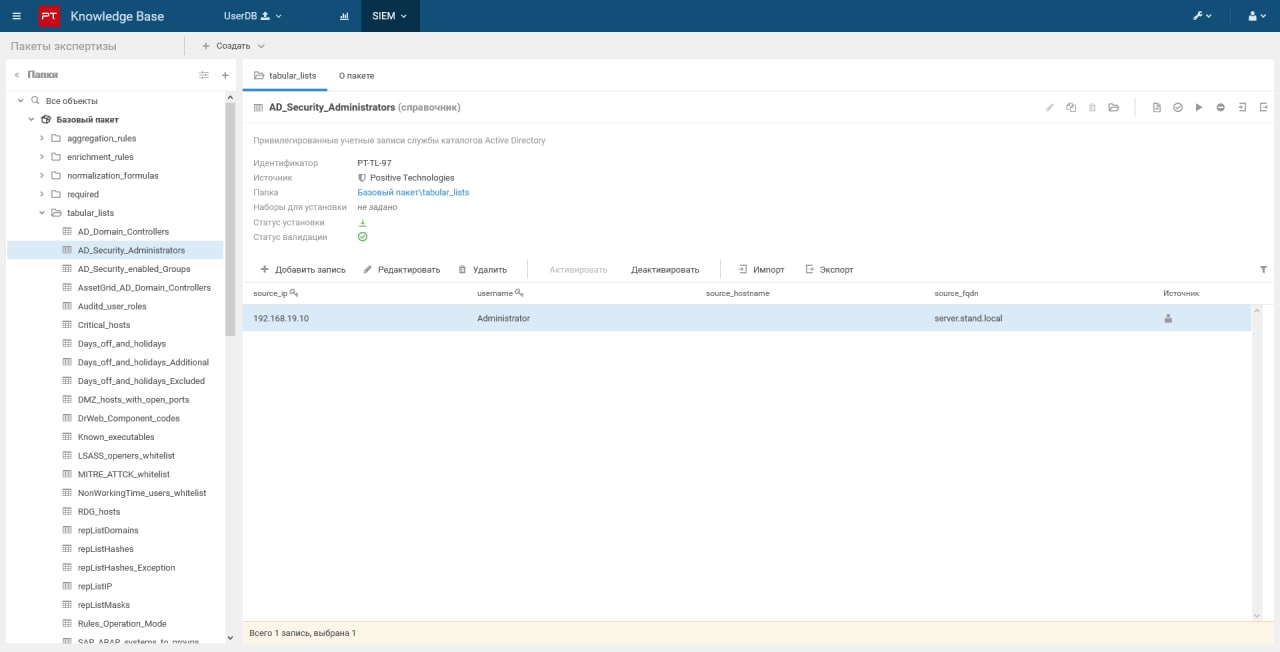Screen dimensions: 1280x652
Task: Click the Пакеты экспертизы header
Action: click(63, 46)
